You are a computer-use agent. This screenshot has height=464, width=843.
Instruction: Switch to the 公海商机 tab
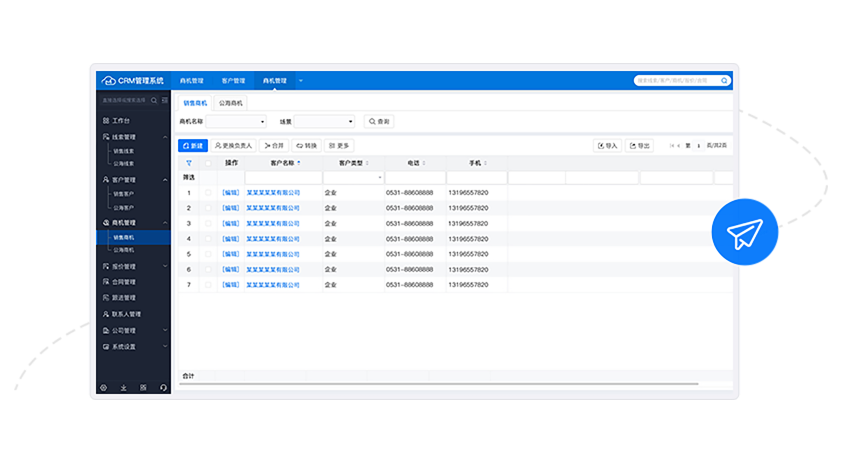coord(230,103)
